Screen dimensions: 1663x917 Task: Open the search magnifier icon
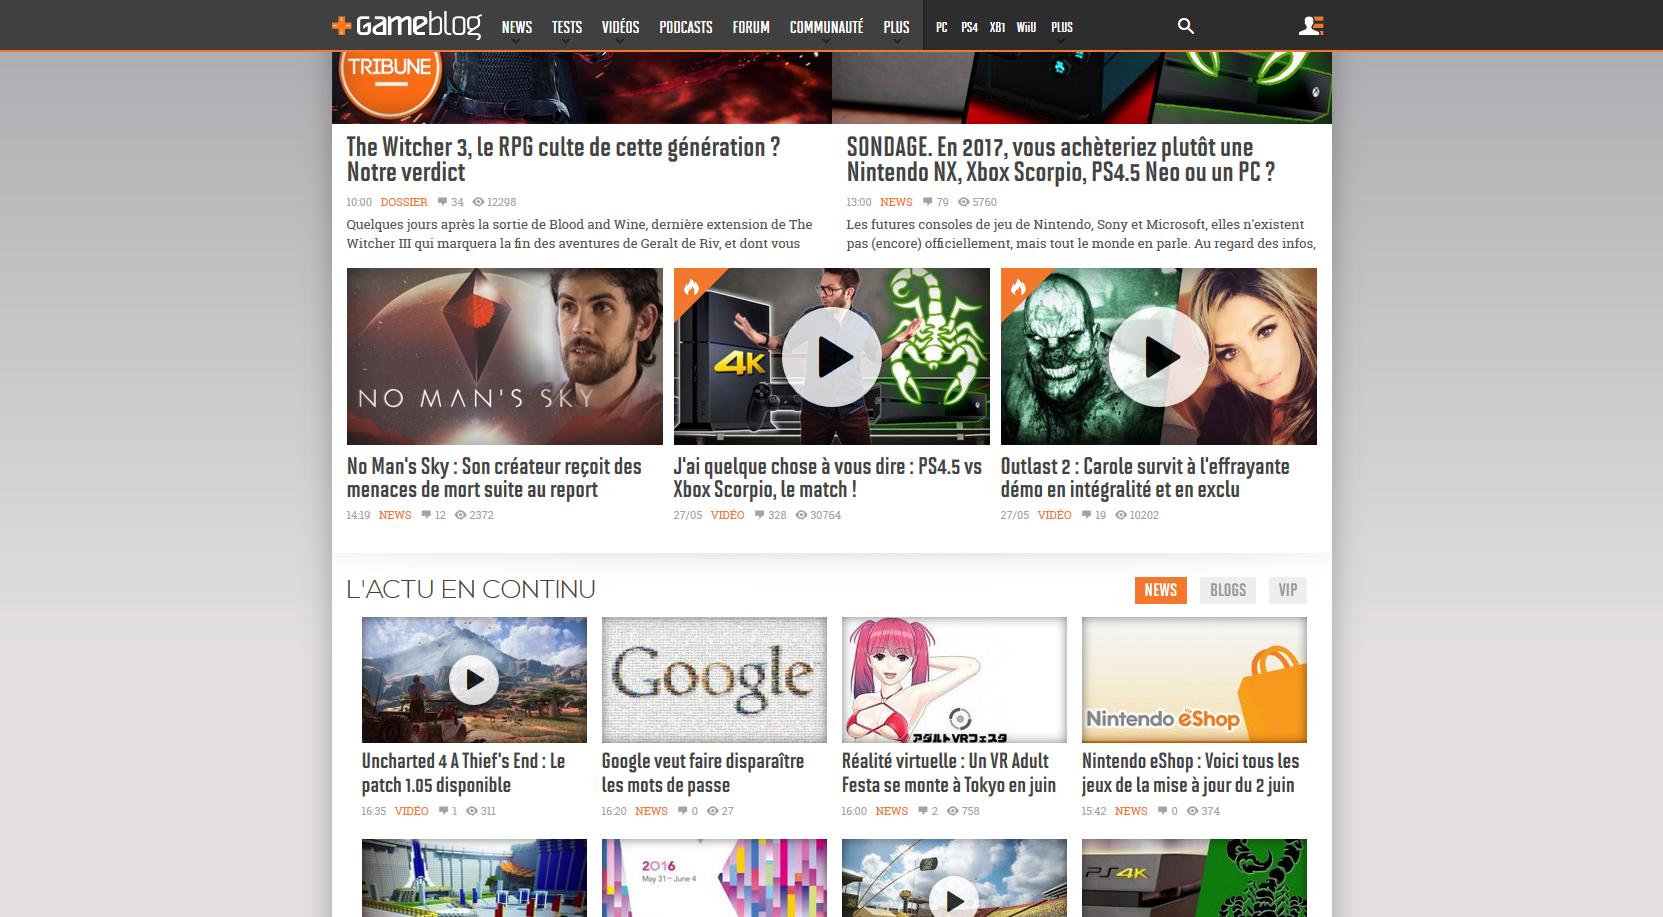[1186, 26]
